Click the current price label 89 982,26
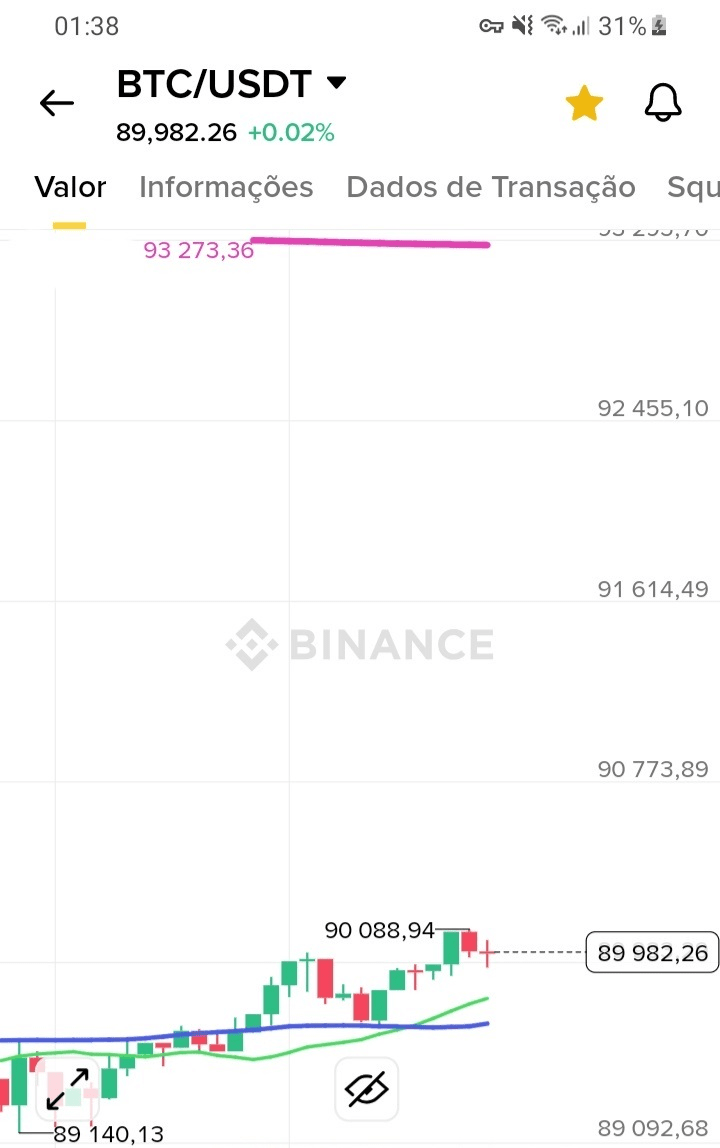The width and height of the screenshot is (720, 1148). (x=653, y=953)
